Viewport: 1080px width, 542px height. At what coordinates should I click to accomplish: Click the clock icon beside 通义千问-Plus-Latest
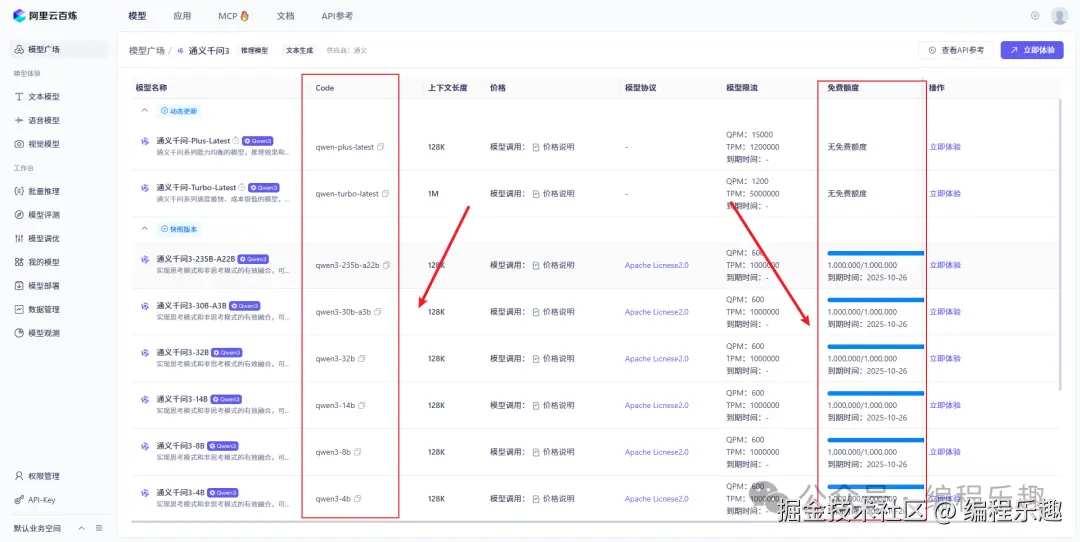pyautogui.click(x=236, y=140)
